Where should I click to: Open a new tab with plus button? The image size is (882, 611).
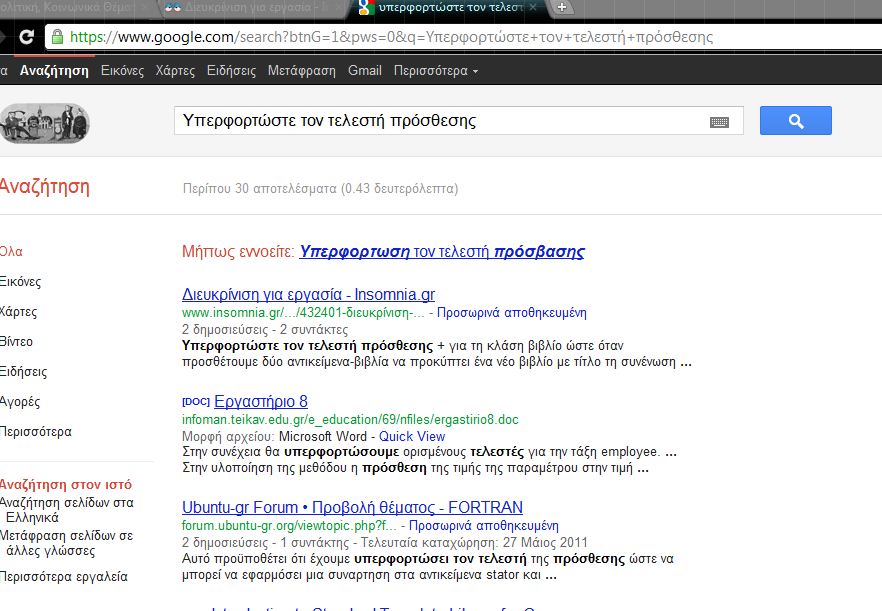[x=561, y=7]
